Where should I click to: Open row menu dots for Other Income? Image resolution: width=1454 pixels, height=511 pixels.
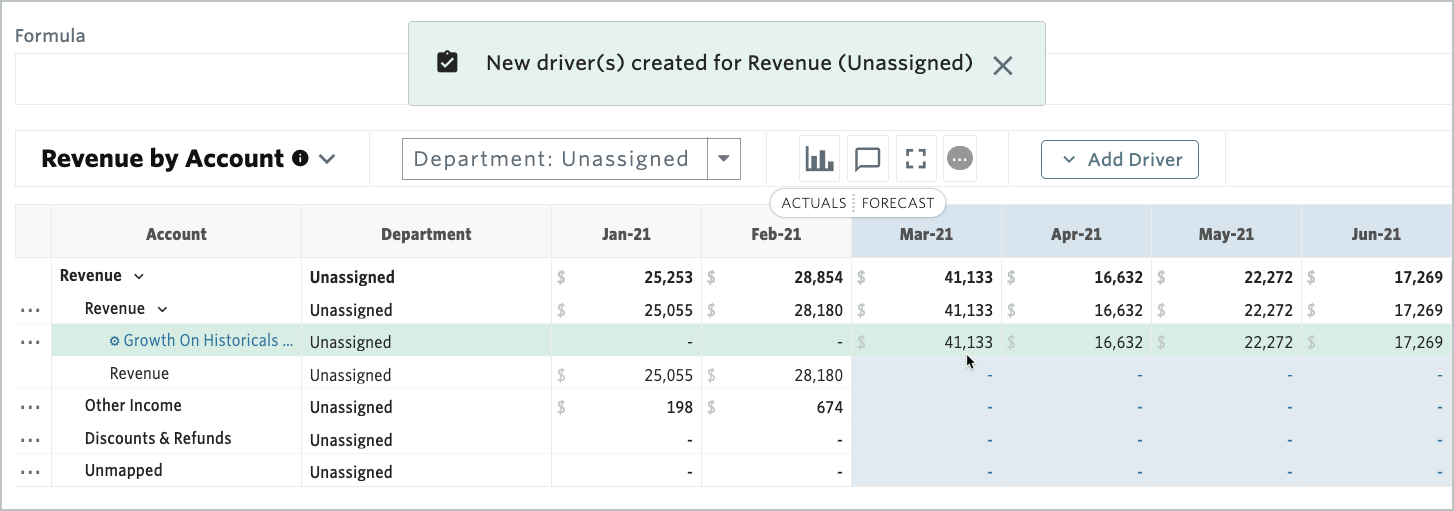[30, 407]
